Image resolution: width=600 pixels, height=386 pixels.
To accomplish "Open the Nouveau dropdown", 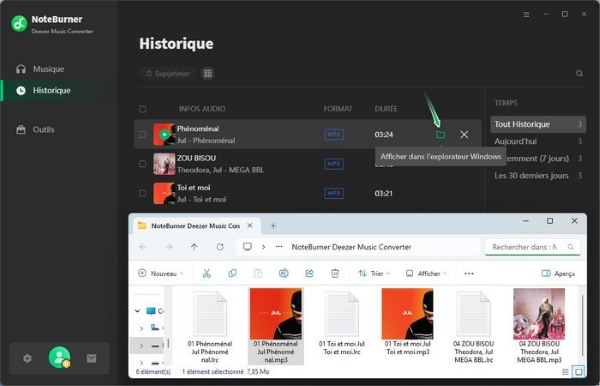I will point(161,274).
